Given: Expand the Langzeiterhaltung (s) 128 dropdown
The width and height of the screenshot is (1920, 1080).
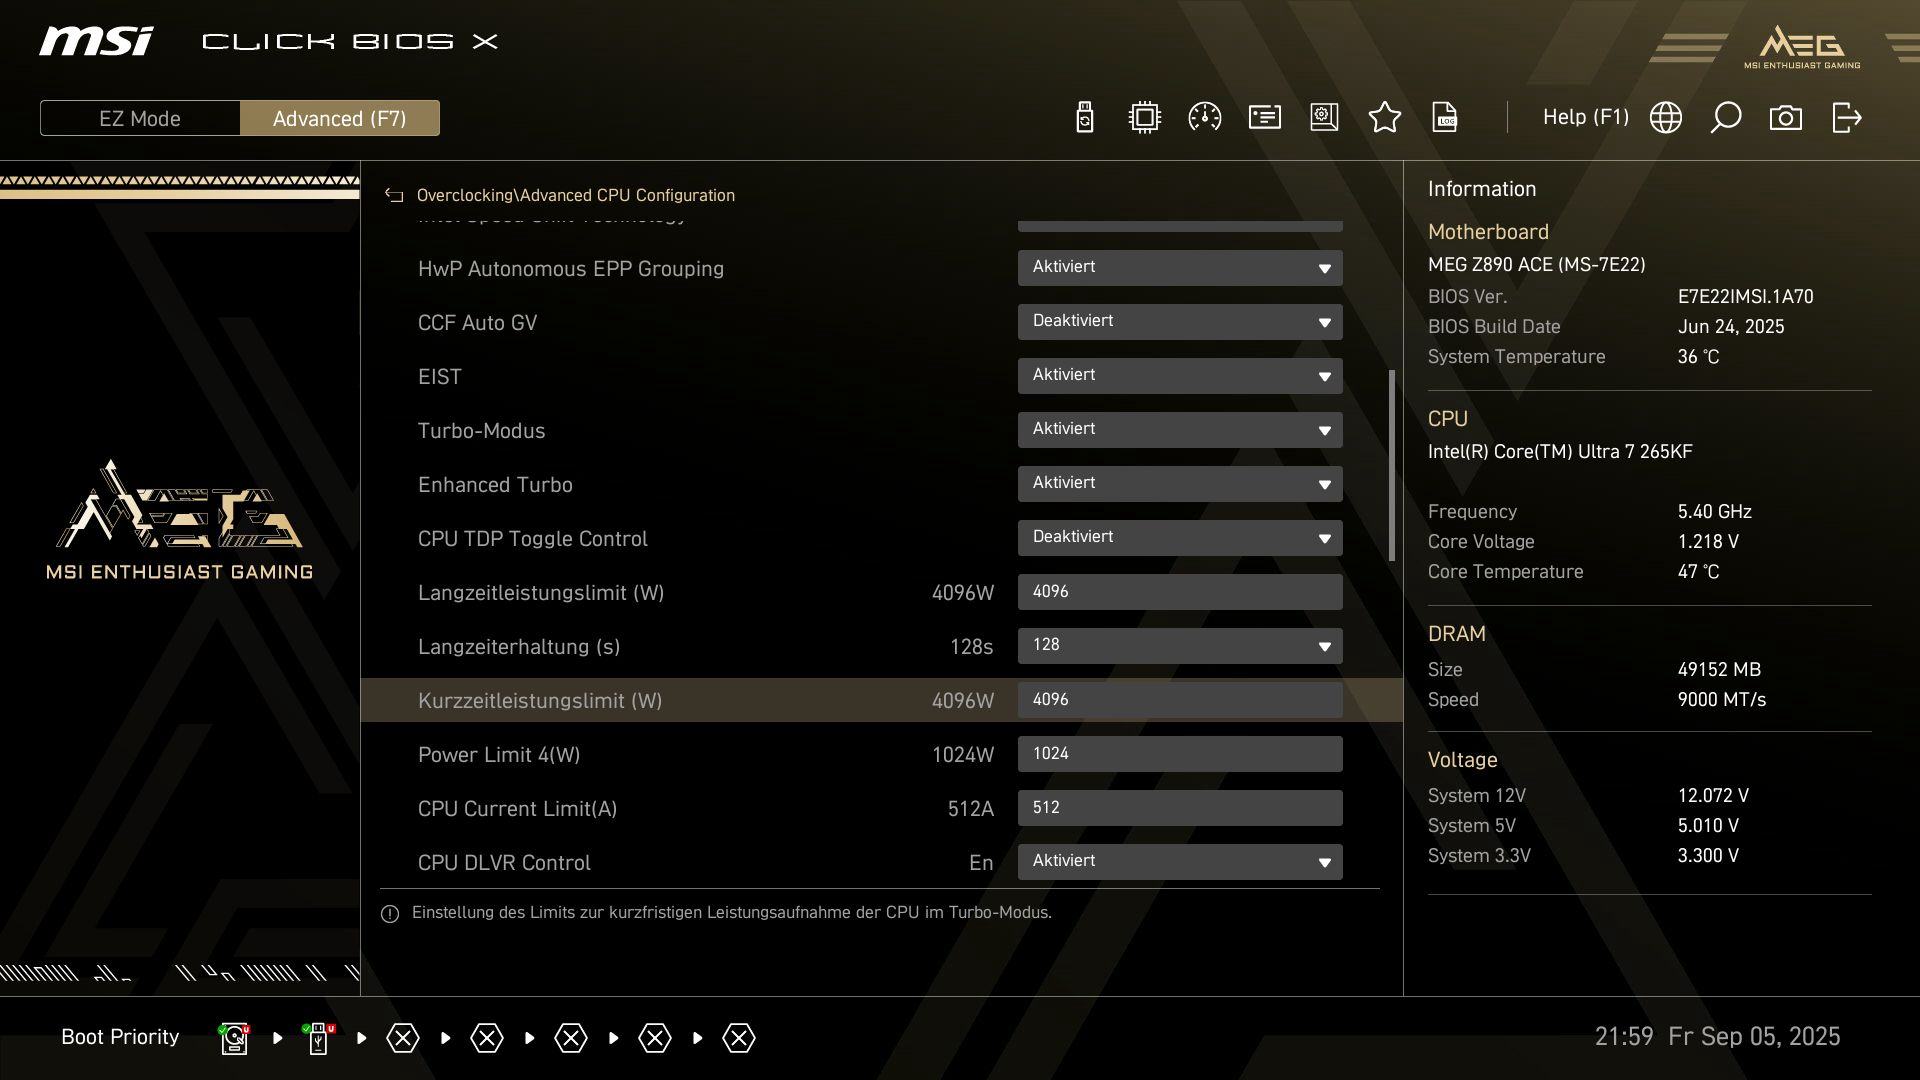Looking at the screenshot, I should point(1179,646).
